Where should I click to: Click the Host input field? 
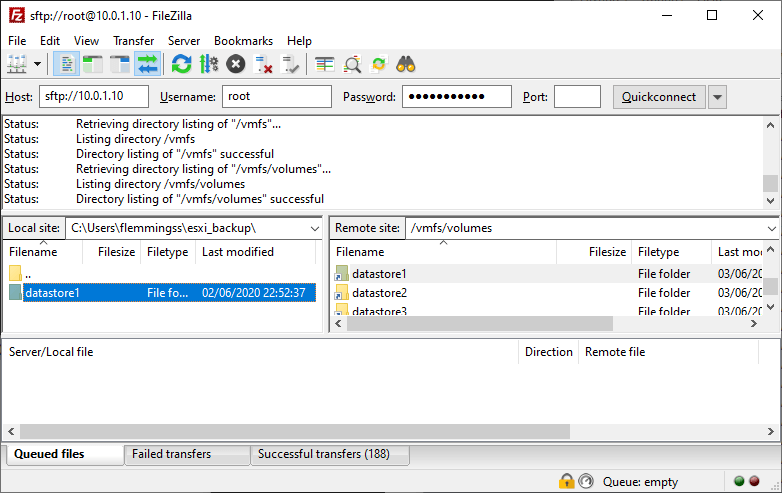tap(94, 96)
